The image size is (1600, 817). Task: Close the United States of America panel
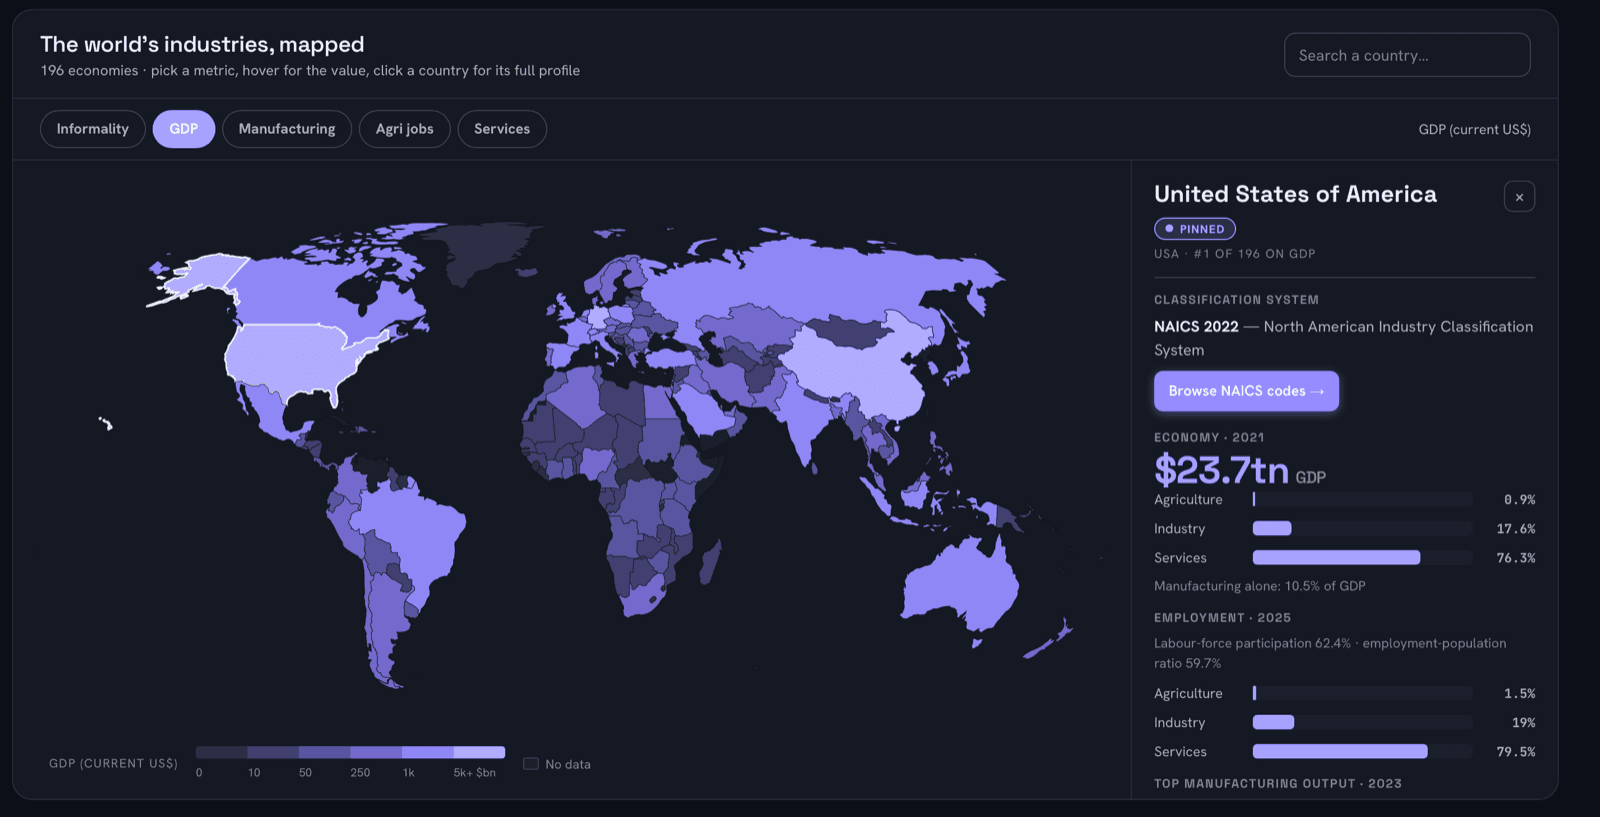coord(1519,197)
